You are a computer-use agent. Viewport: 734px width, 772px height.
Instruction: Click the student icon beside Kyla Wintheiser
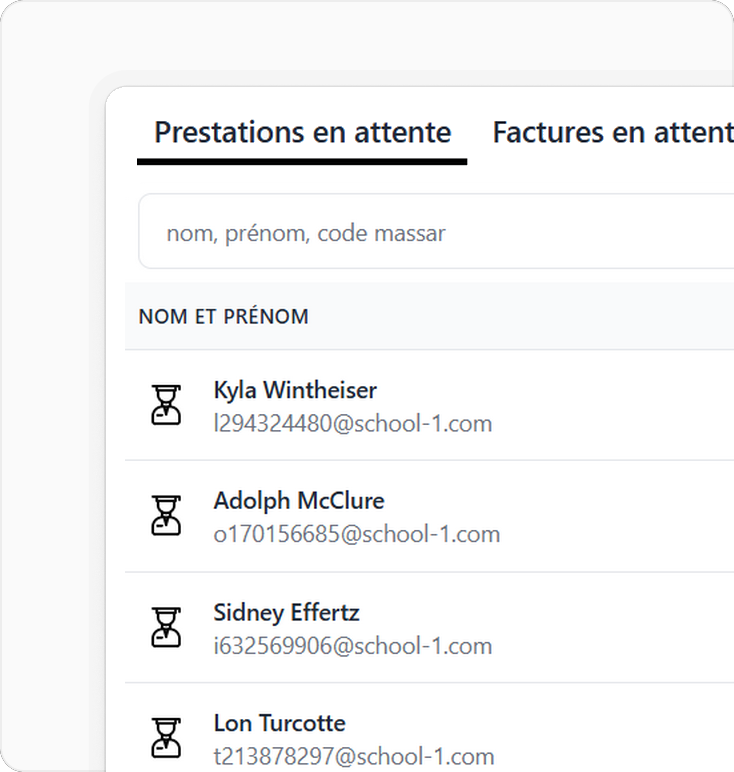tap(166, 405)
